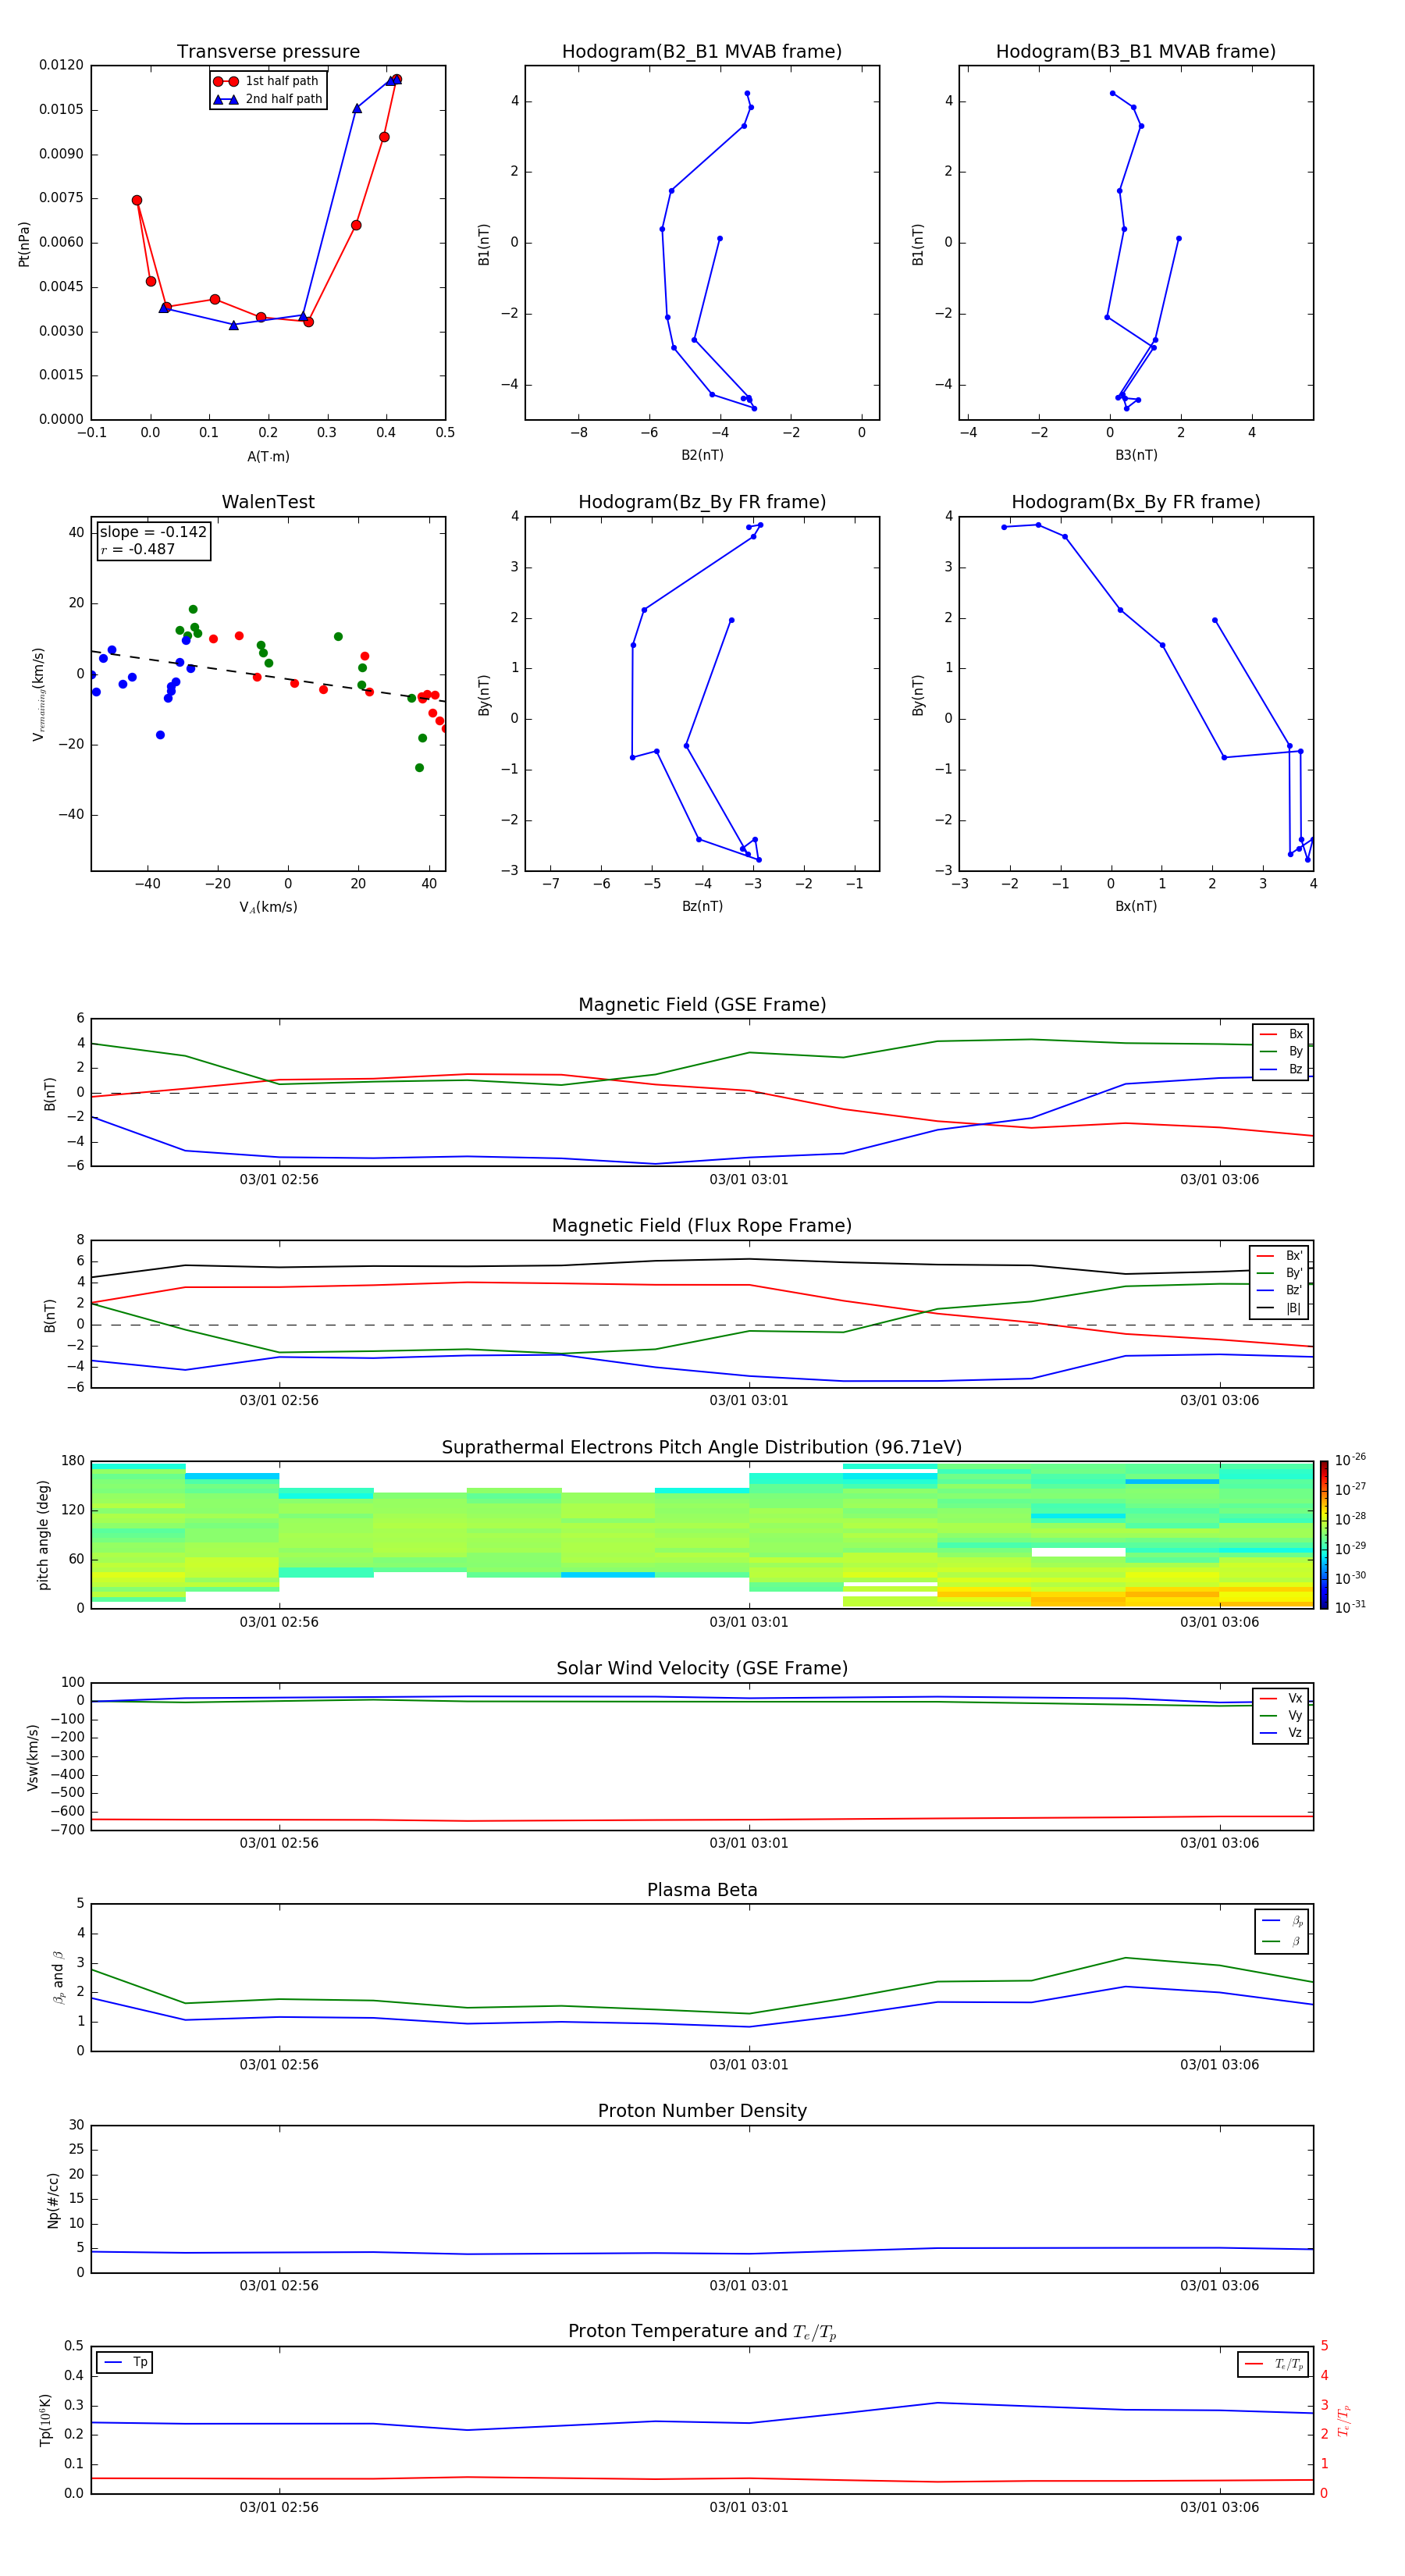This screenshot has width=1405, height=2576.
Task: Select Bz' in the flux rope legend
Action: point(1280,1291)
